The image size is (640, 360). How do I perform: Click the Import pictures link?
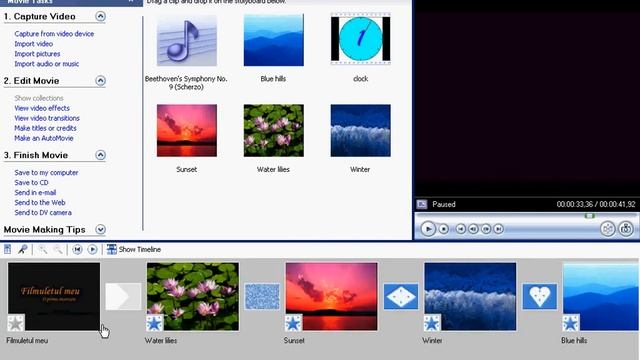click(37, 54)
